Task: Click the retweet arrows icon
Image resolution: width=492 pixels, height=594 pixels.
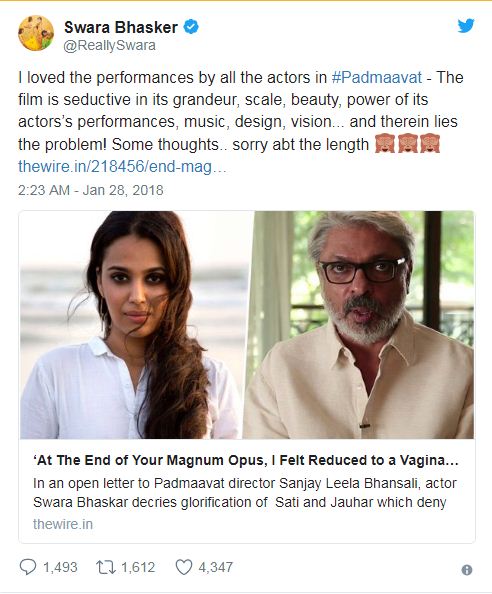Action: coord(106,567)
